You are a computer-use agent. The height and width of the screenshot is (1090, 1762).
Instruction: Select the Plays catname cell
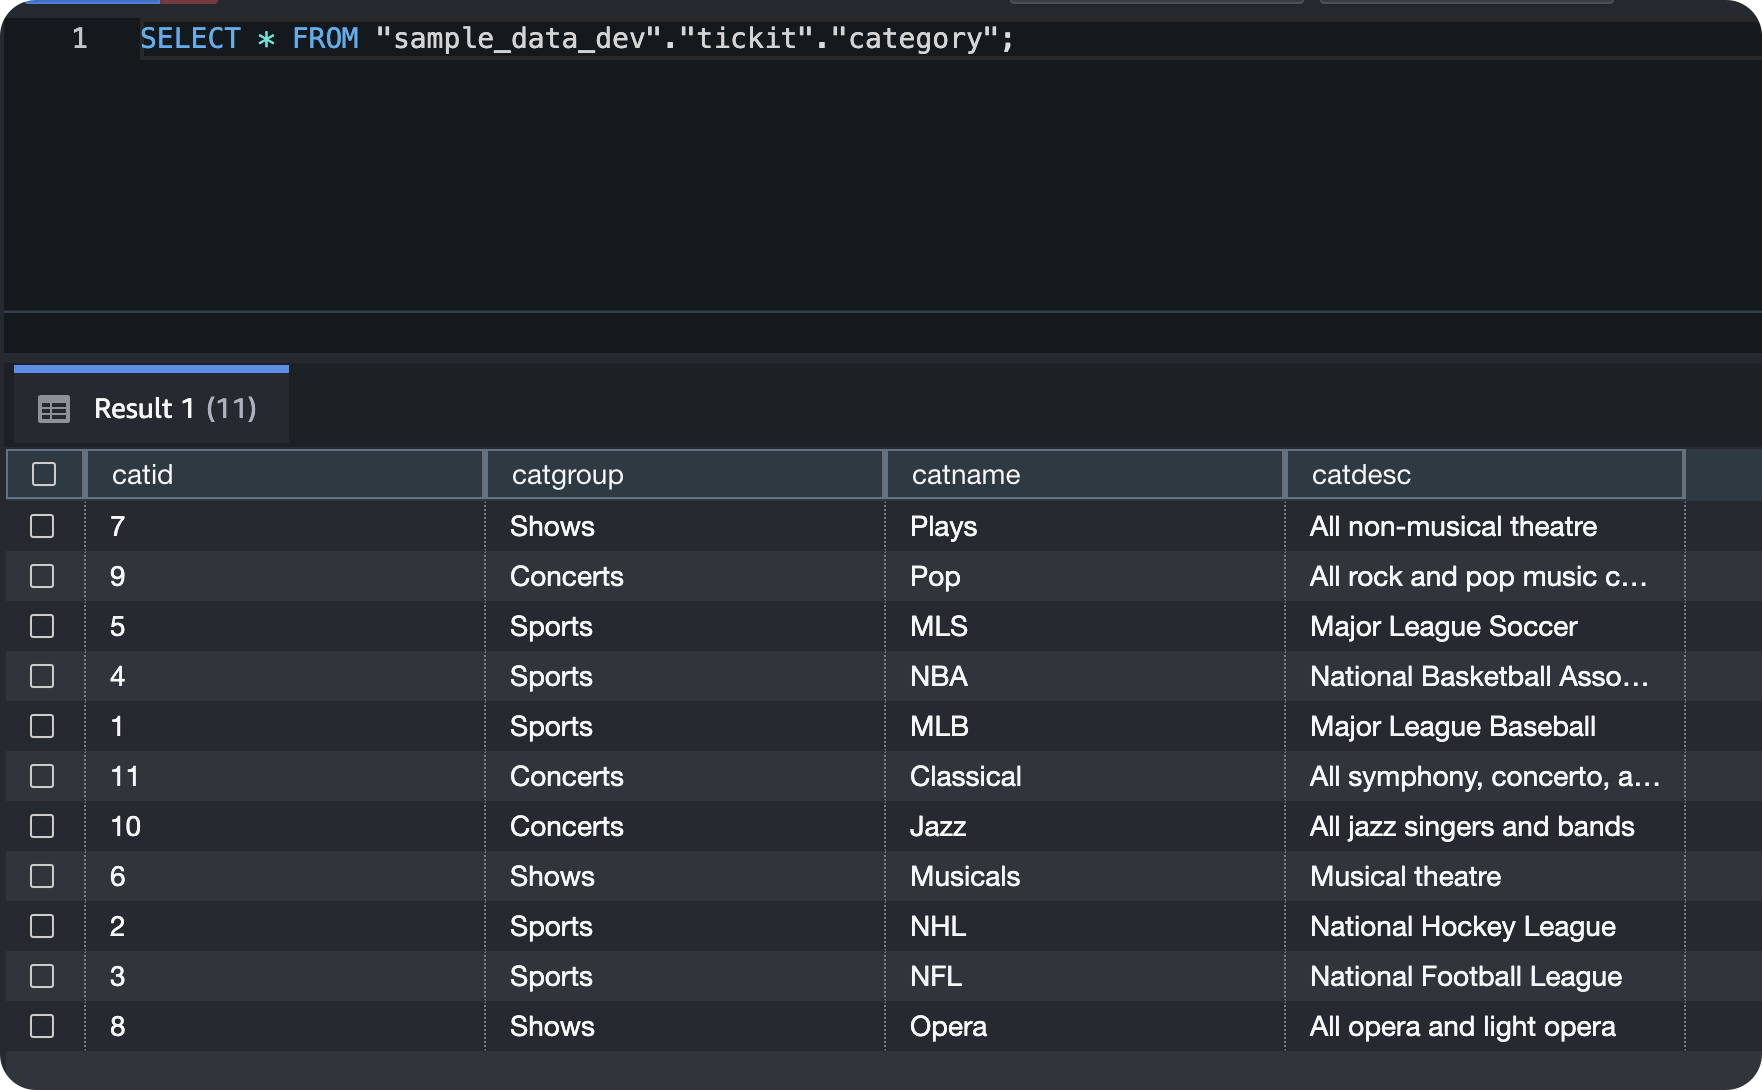(1085, 526)
